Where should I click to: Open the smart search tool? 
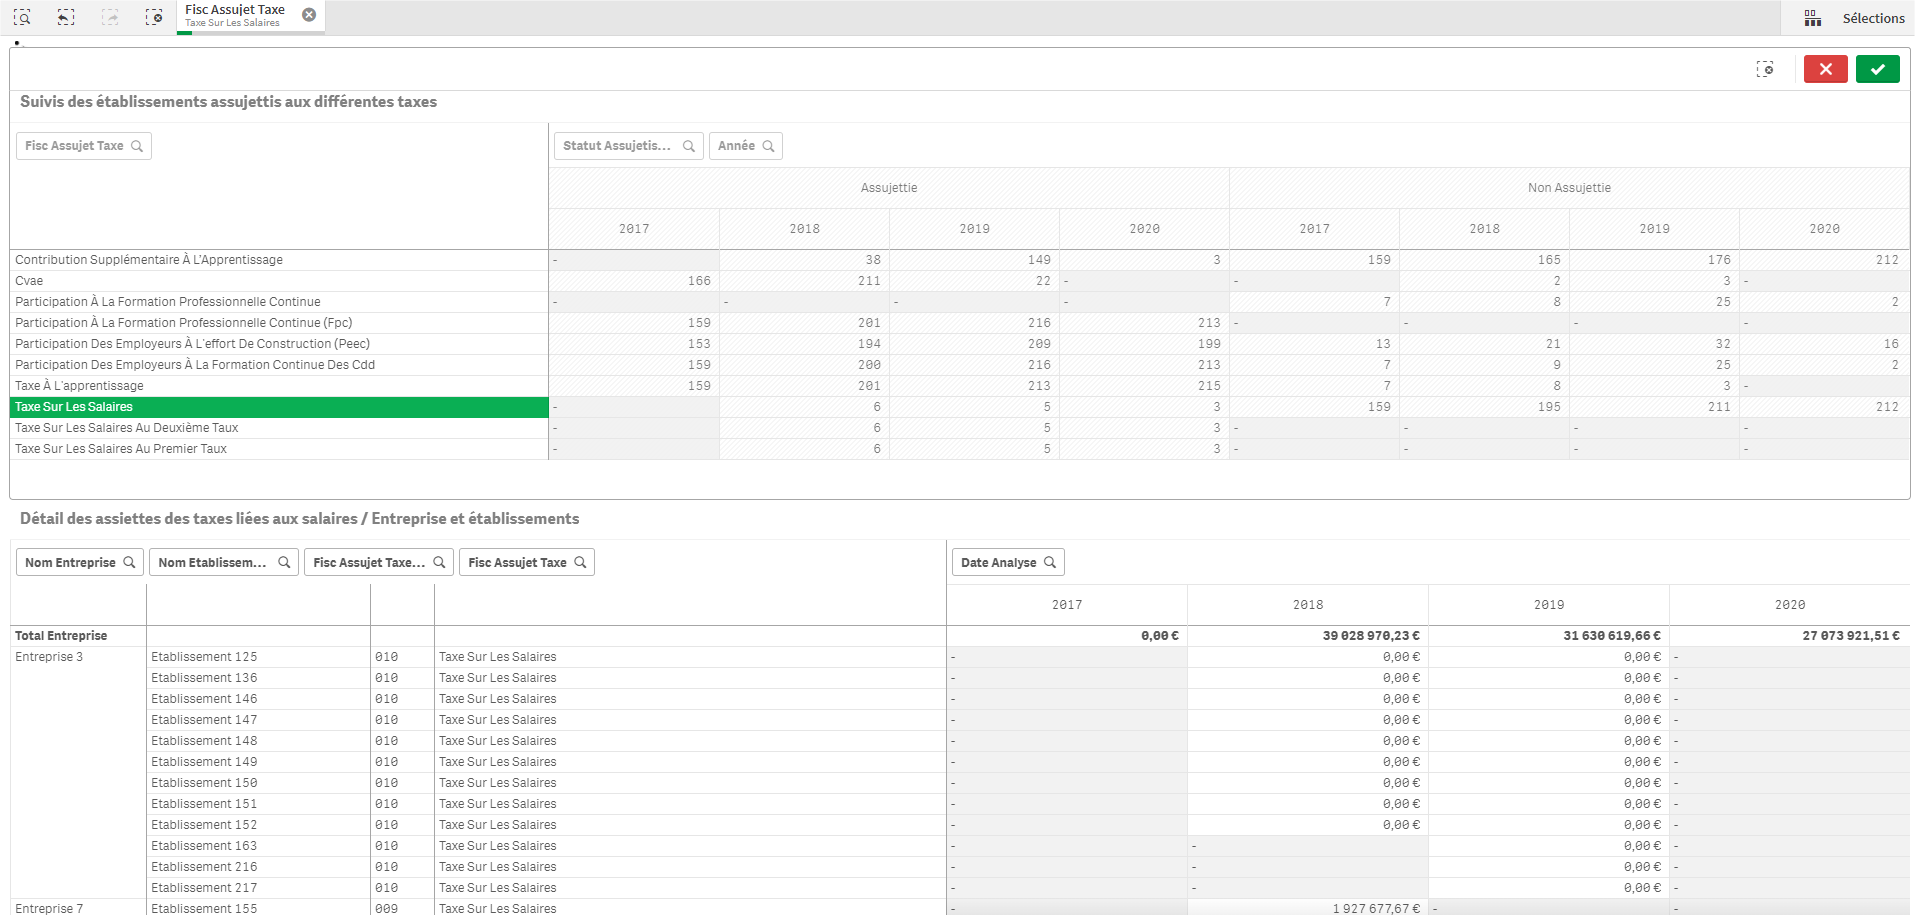click(x=22, y=17)
